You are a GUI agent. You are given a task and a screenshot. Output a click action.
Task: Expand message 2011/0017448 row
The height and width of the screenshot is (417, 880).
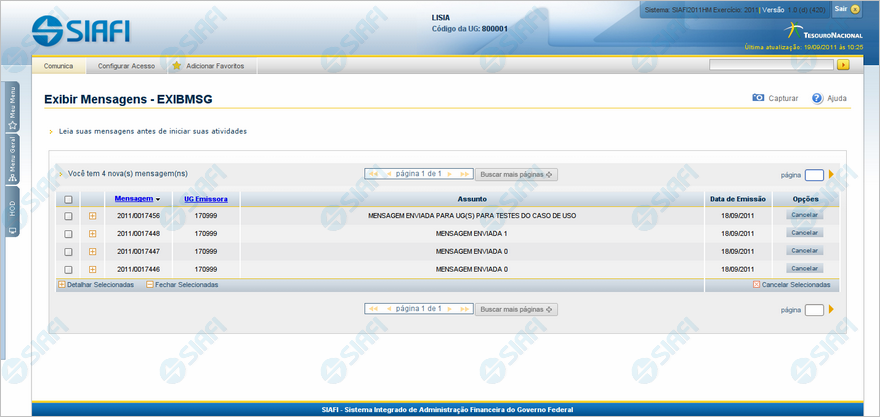93,234
